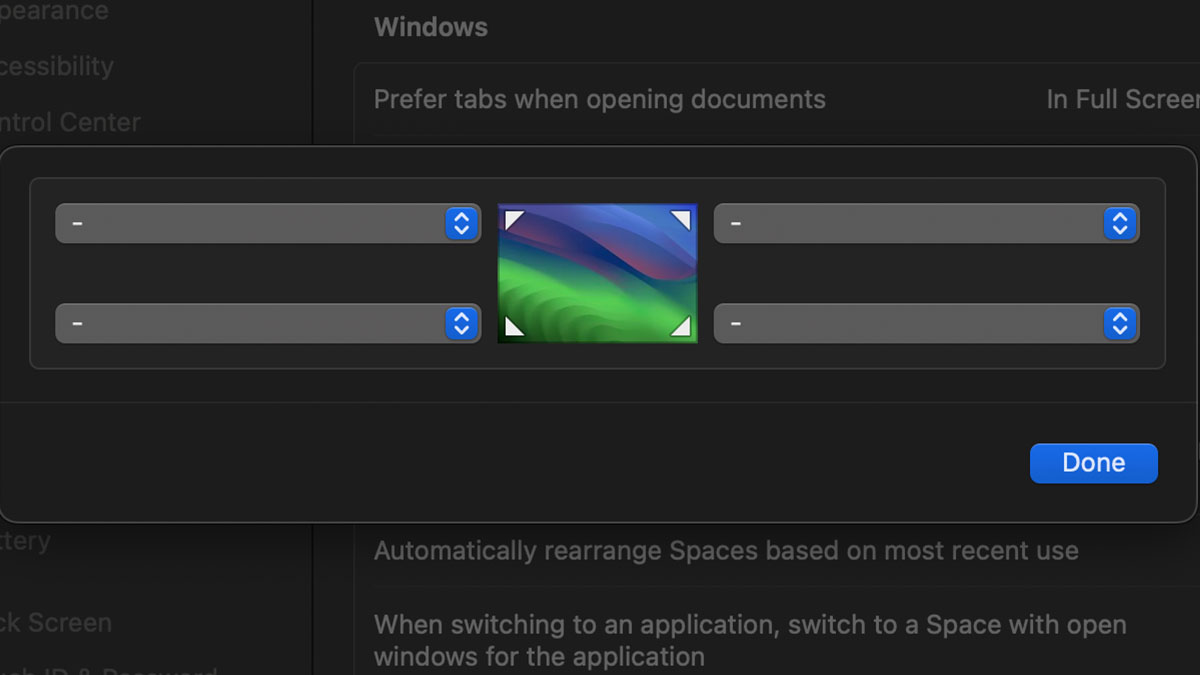The image size is (1200, 675).
Task: Click the desktop wallpaper preview thumbnail
Action: (x=597, y=272)
